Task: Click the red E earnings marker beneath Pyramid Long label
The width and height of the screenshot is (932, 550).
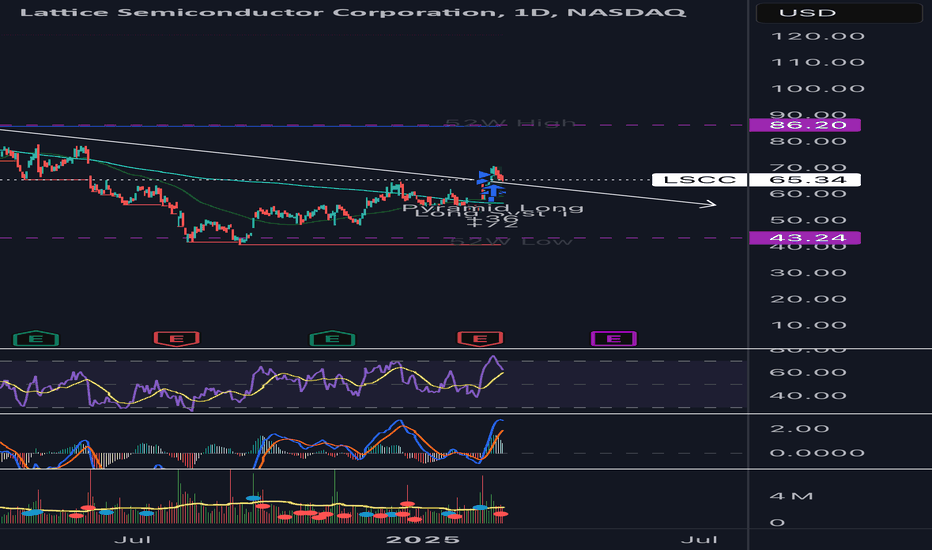Action: coord(480,339)
